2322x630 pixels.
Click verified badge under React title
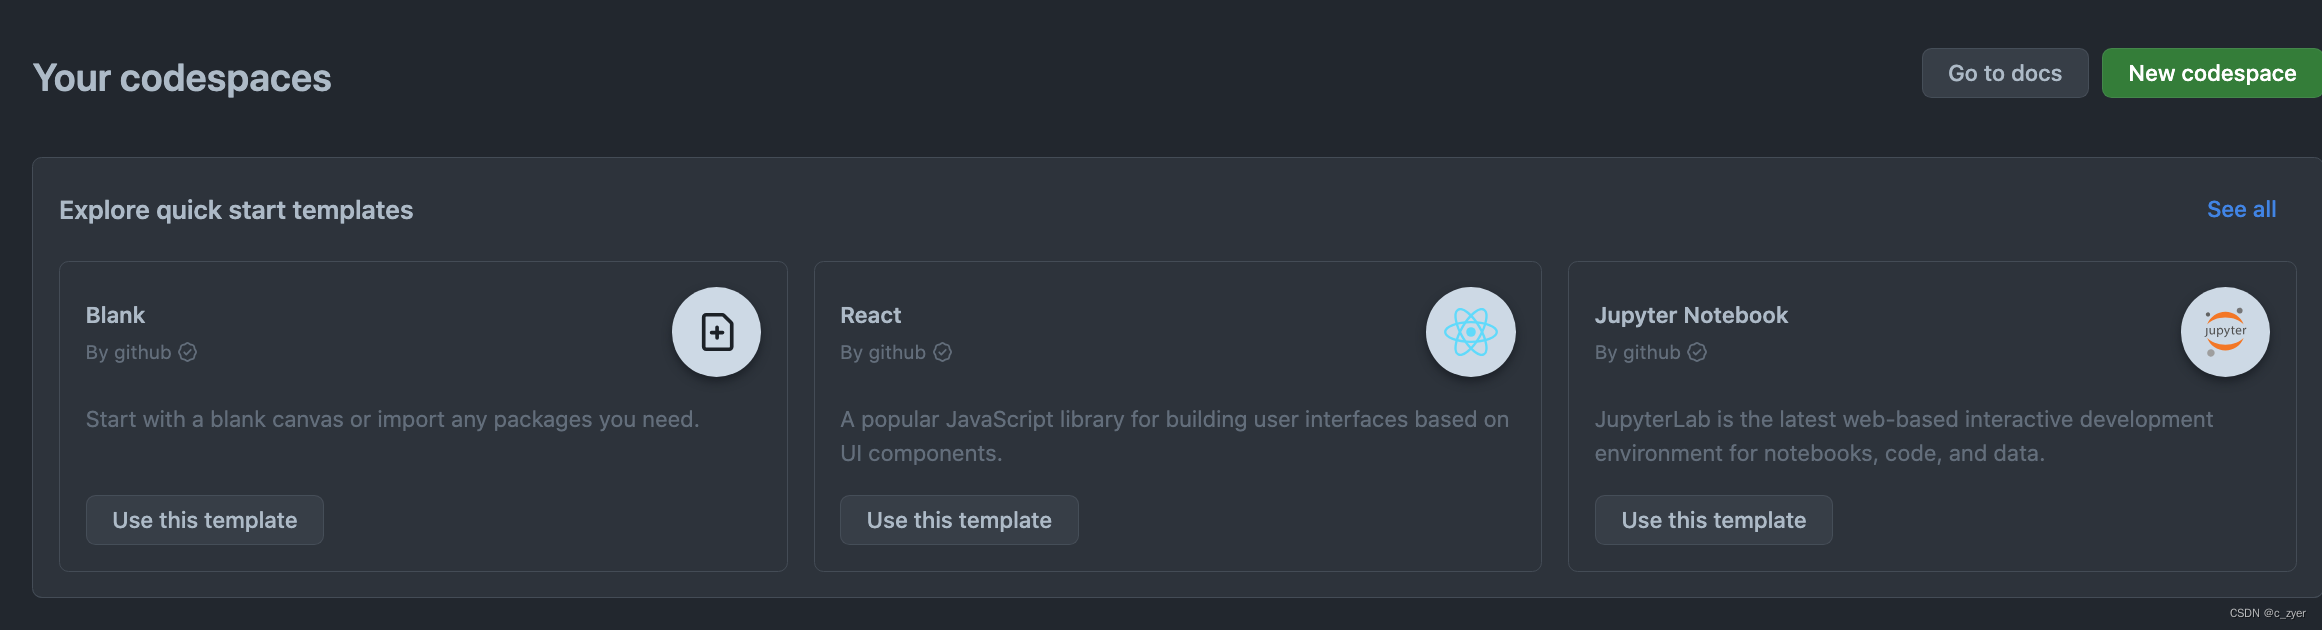point(942,352)
